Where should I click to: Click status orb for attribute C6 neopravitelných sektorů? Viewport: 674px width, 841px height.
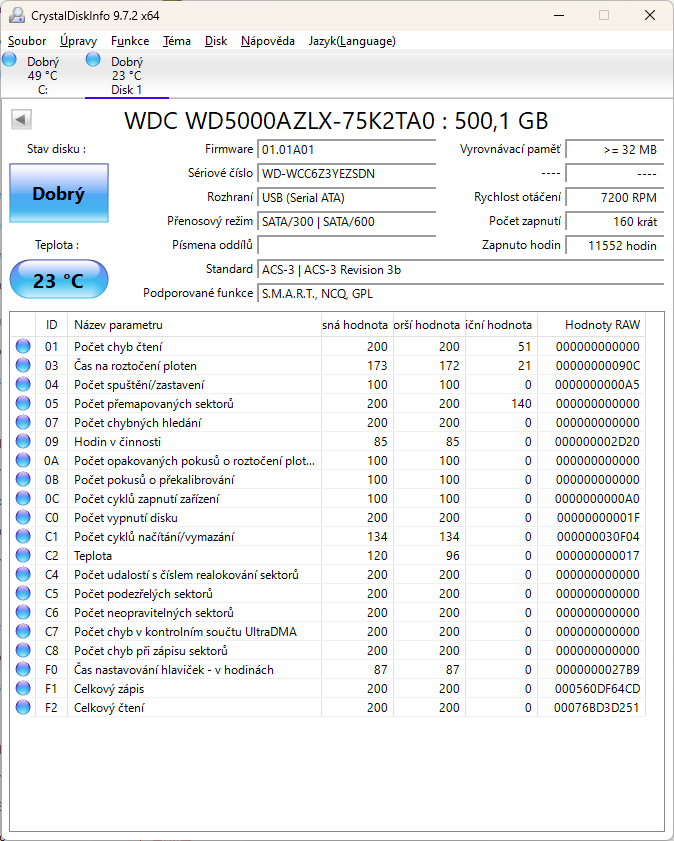(23, 613)
